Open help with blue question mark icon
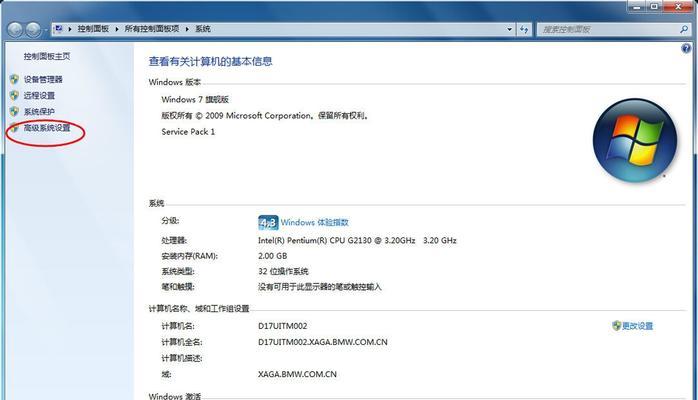This screenshot has height=400, width=698. [x=686, y=48]
